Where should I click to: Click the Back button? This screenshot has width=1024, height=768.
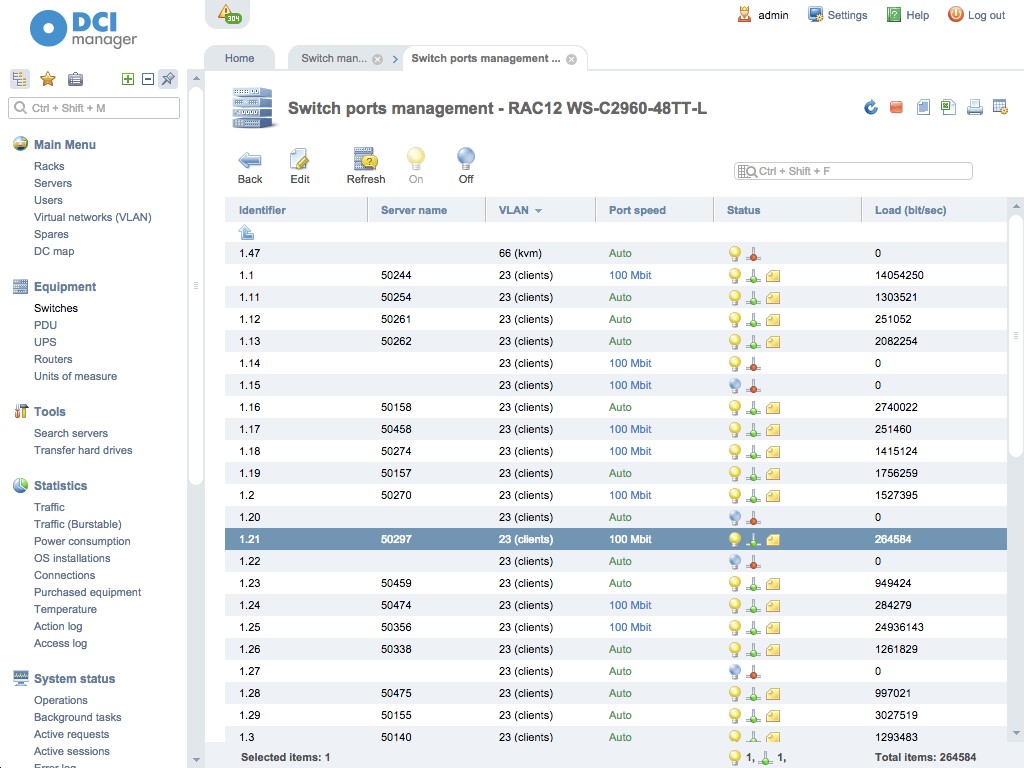click(x=249, y=162)
